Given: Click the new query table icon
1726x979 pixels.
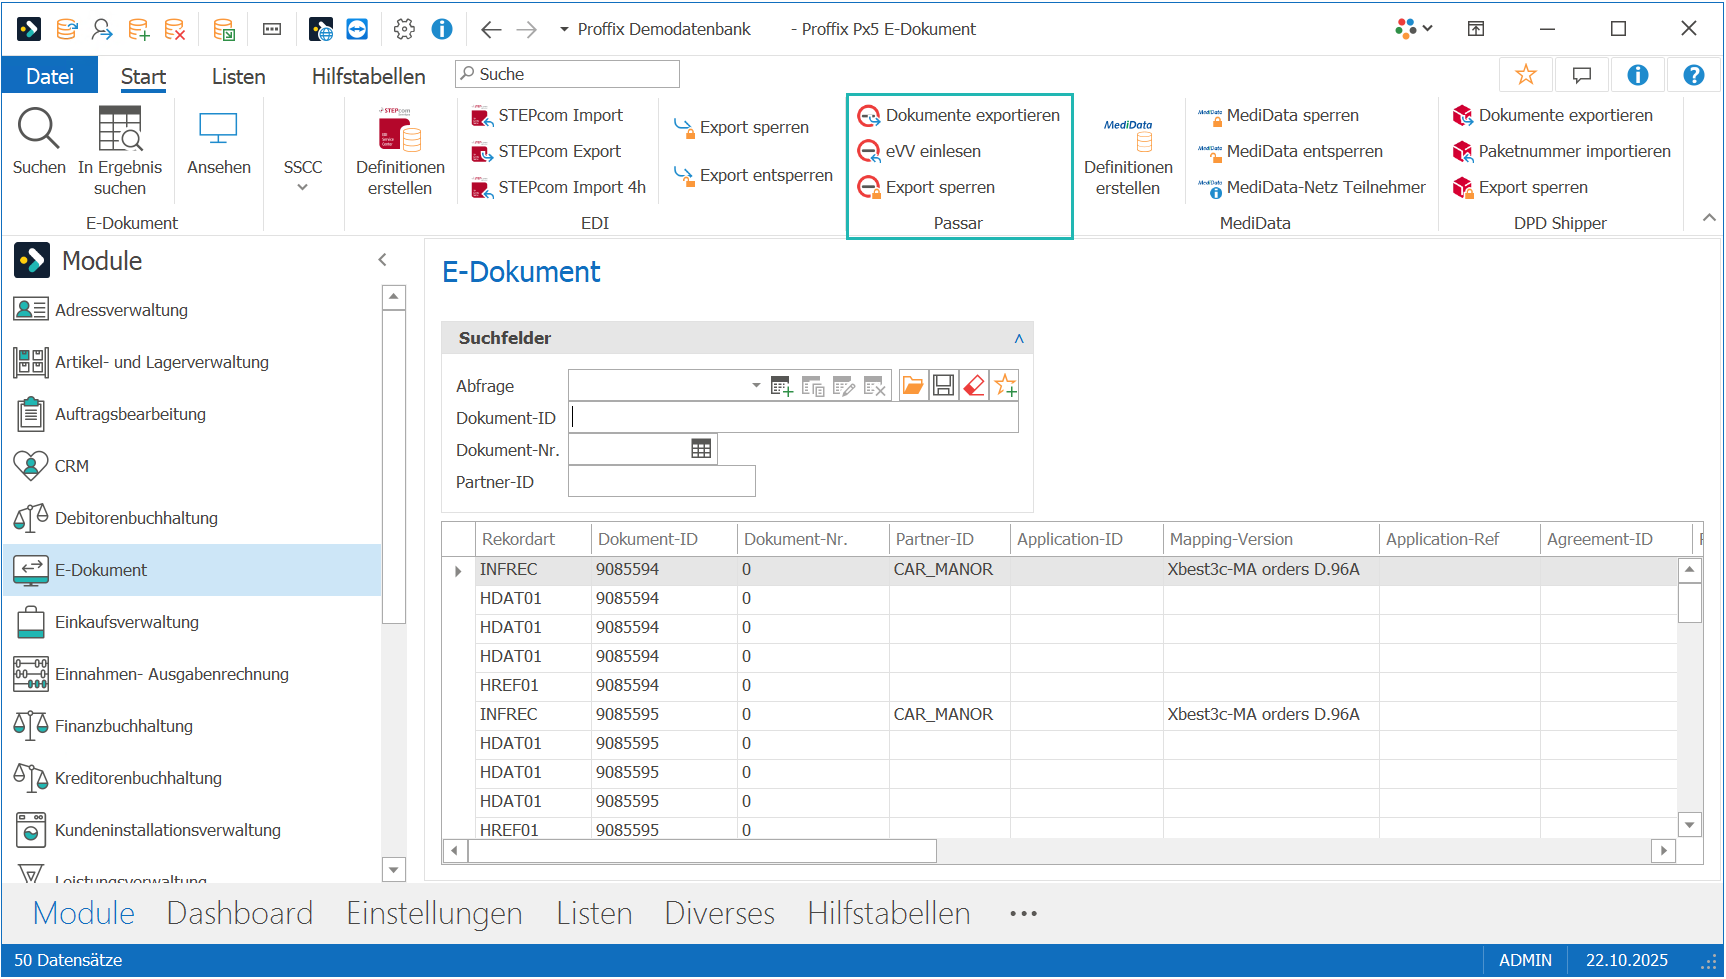Looking at the screenshot, I should pos(782,386).
